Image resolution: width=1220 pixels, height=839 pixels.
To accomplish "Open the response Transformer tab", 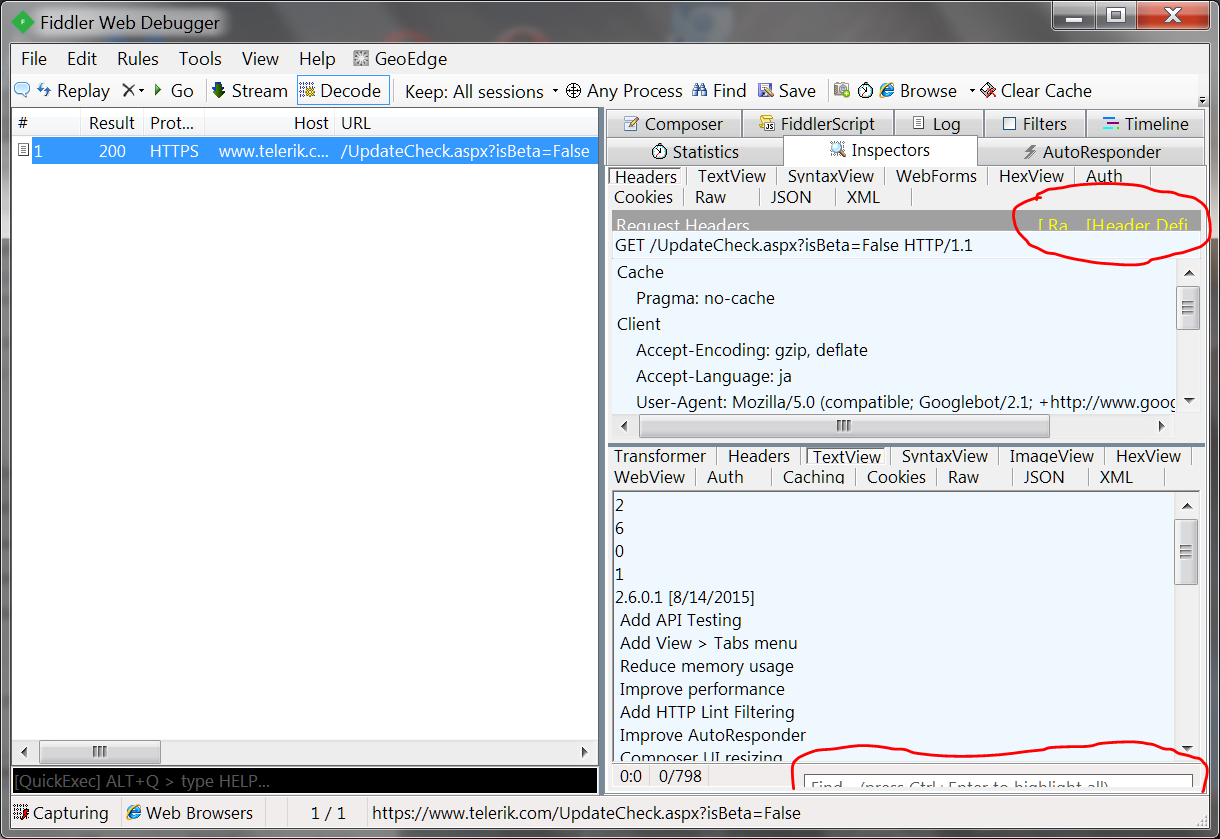I will [660, 456].
